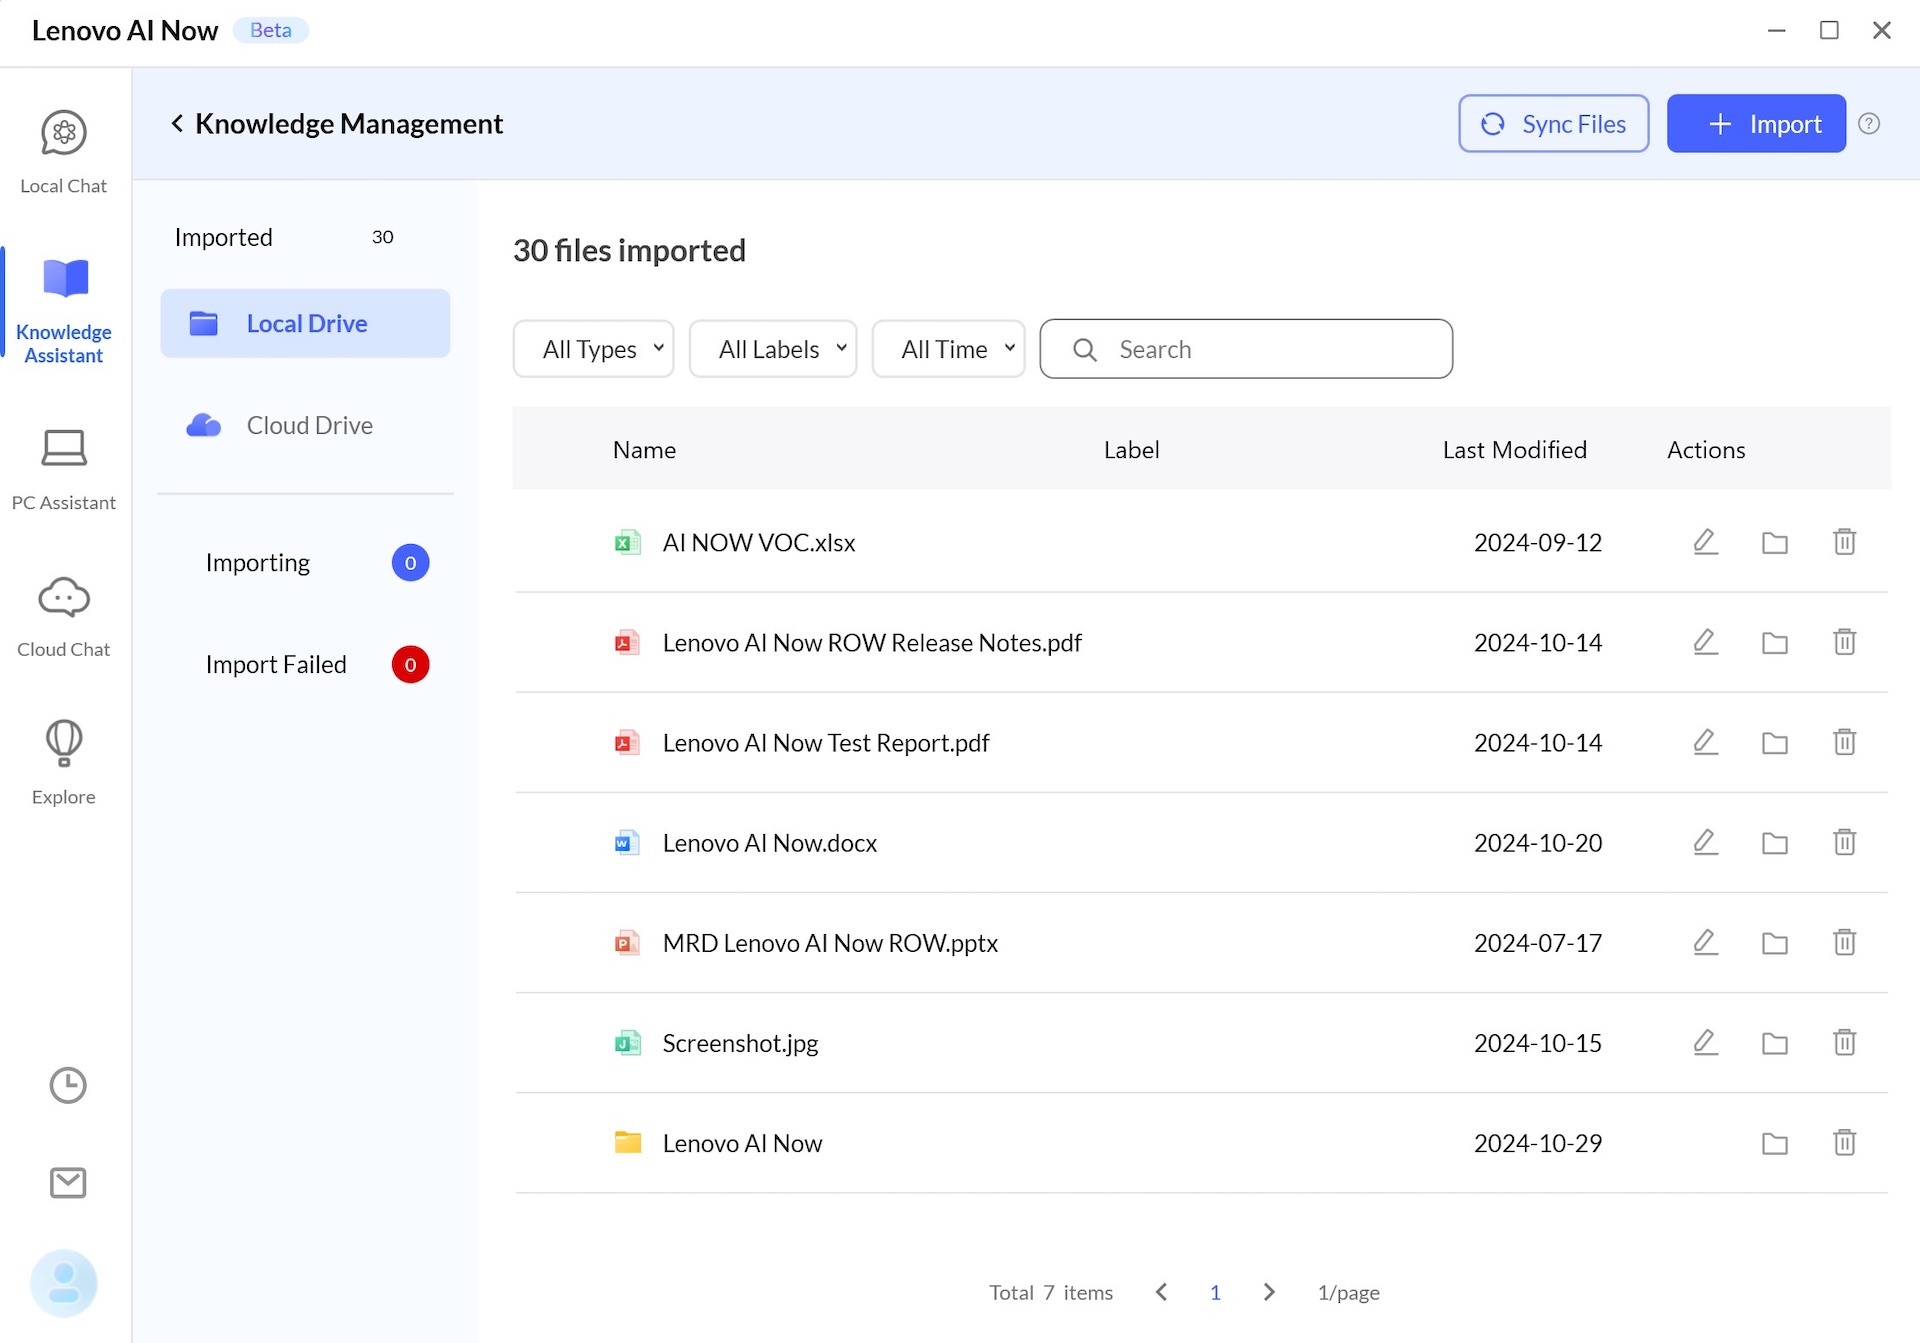Edit label for ROW Release Notes.pdf

[x=1705, y=642]
